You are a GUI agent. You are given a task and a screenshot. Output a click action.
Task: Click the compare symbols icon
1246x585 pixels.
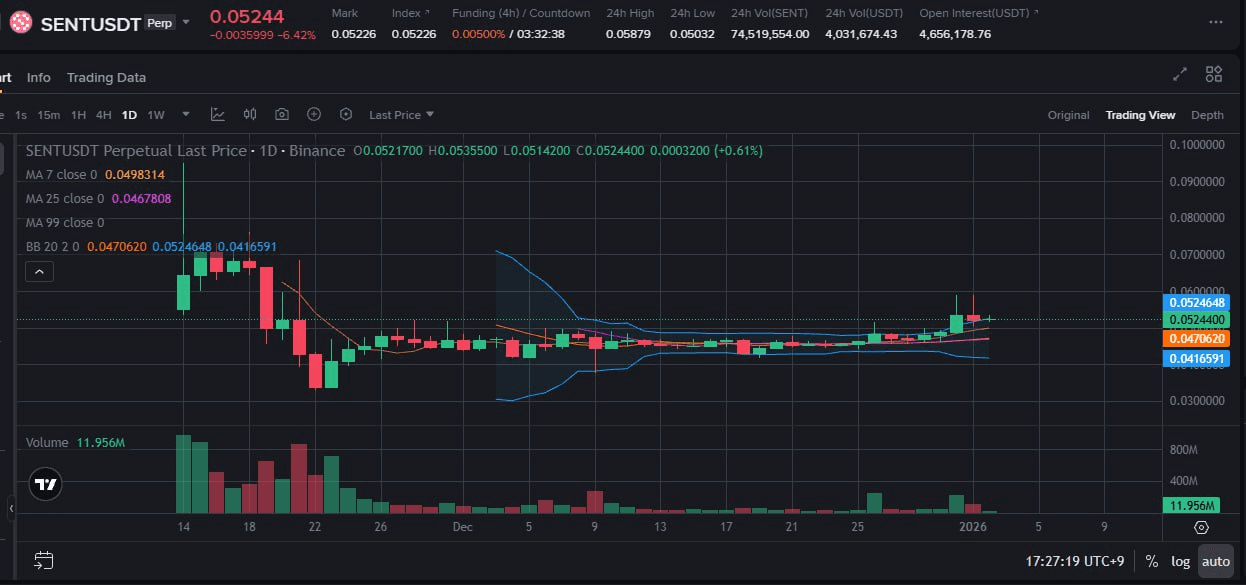(250, 114)
